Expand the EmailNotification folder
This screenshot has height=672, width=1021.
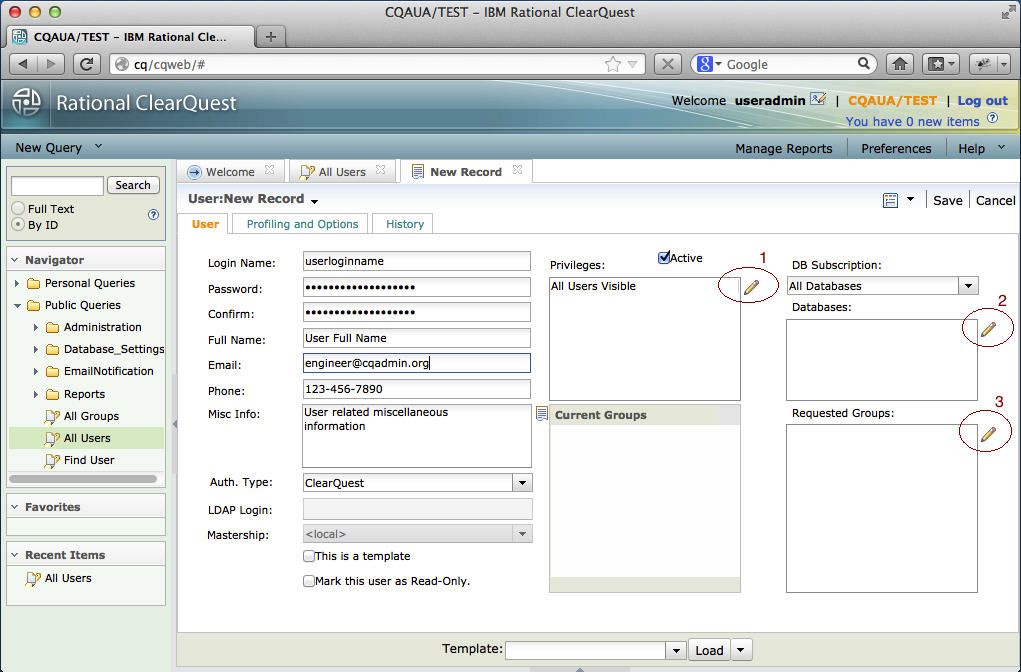click(36, 371)
